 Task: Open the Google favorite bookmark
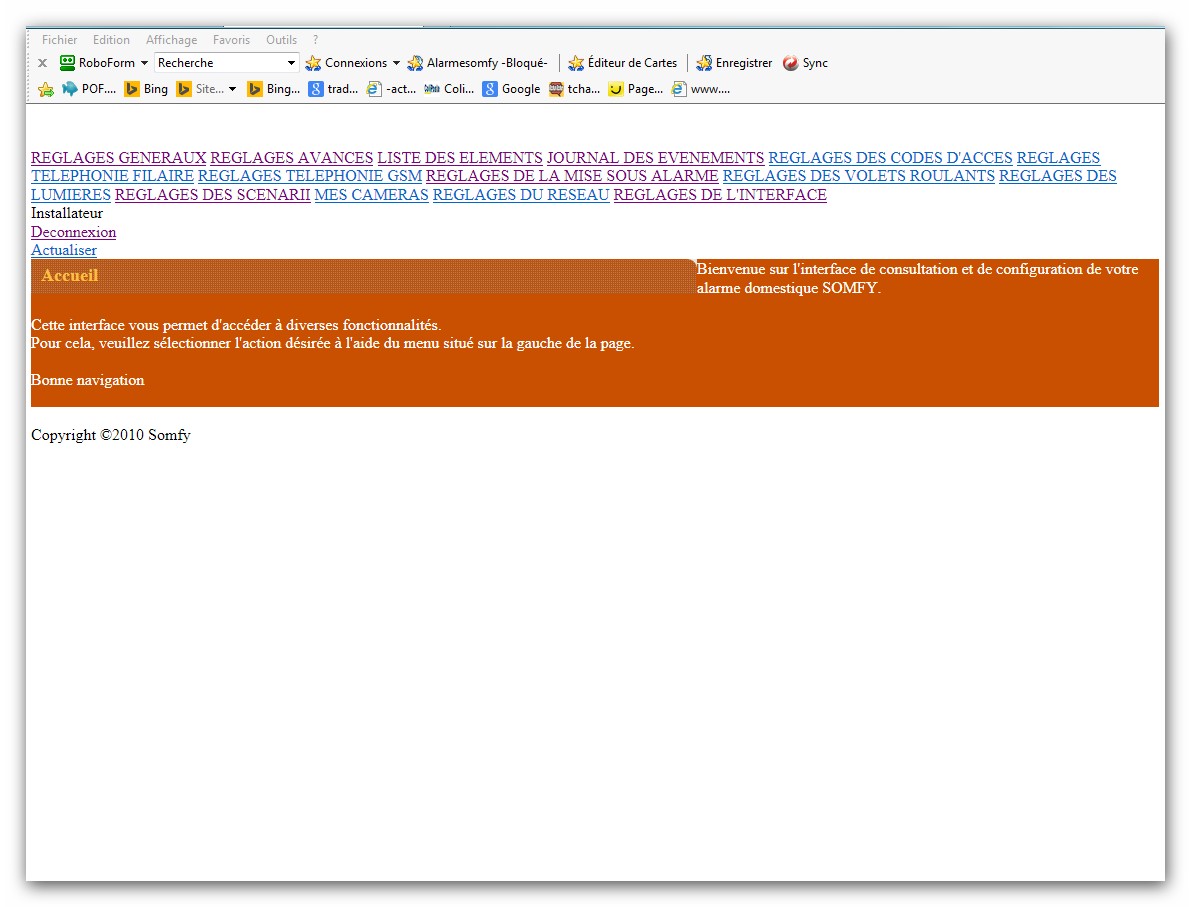coord(511,89)
